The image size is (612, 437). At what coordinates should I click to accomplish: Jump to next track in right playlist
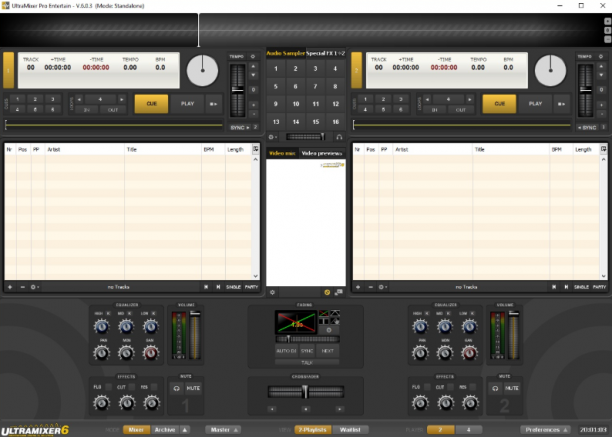[x=566, y=287]
